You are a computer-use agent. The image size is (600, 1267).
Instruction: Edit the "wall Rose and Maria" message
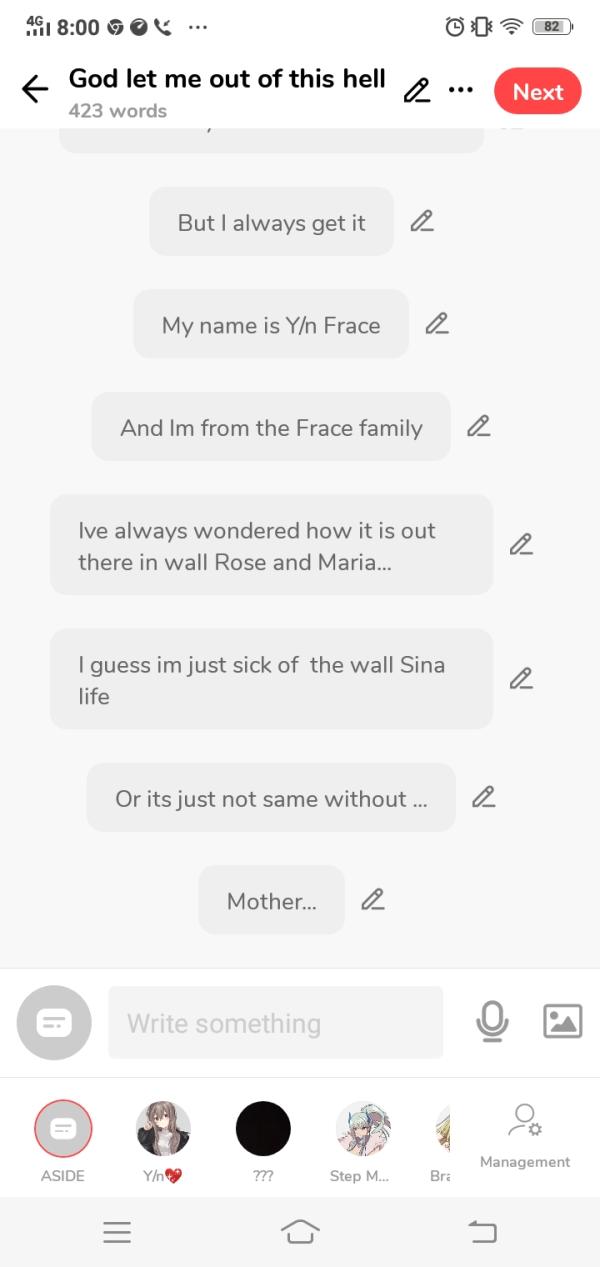click(521, 545)
